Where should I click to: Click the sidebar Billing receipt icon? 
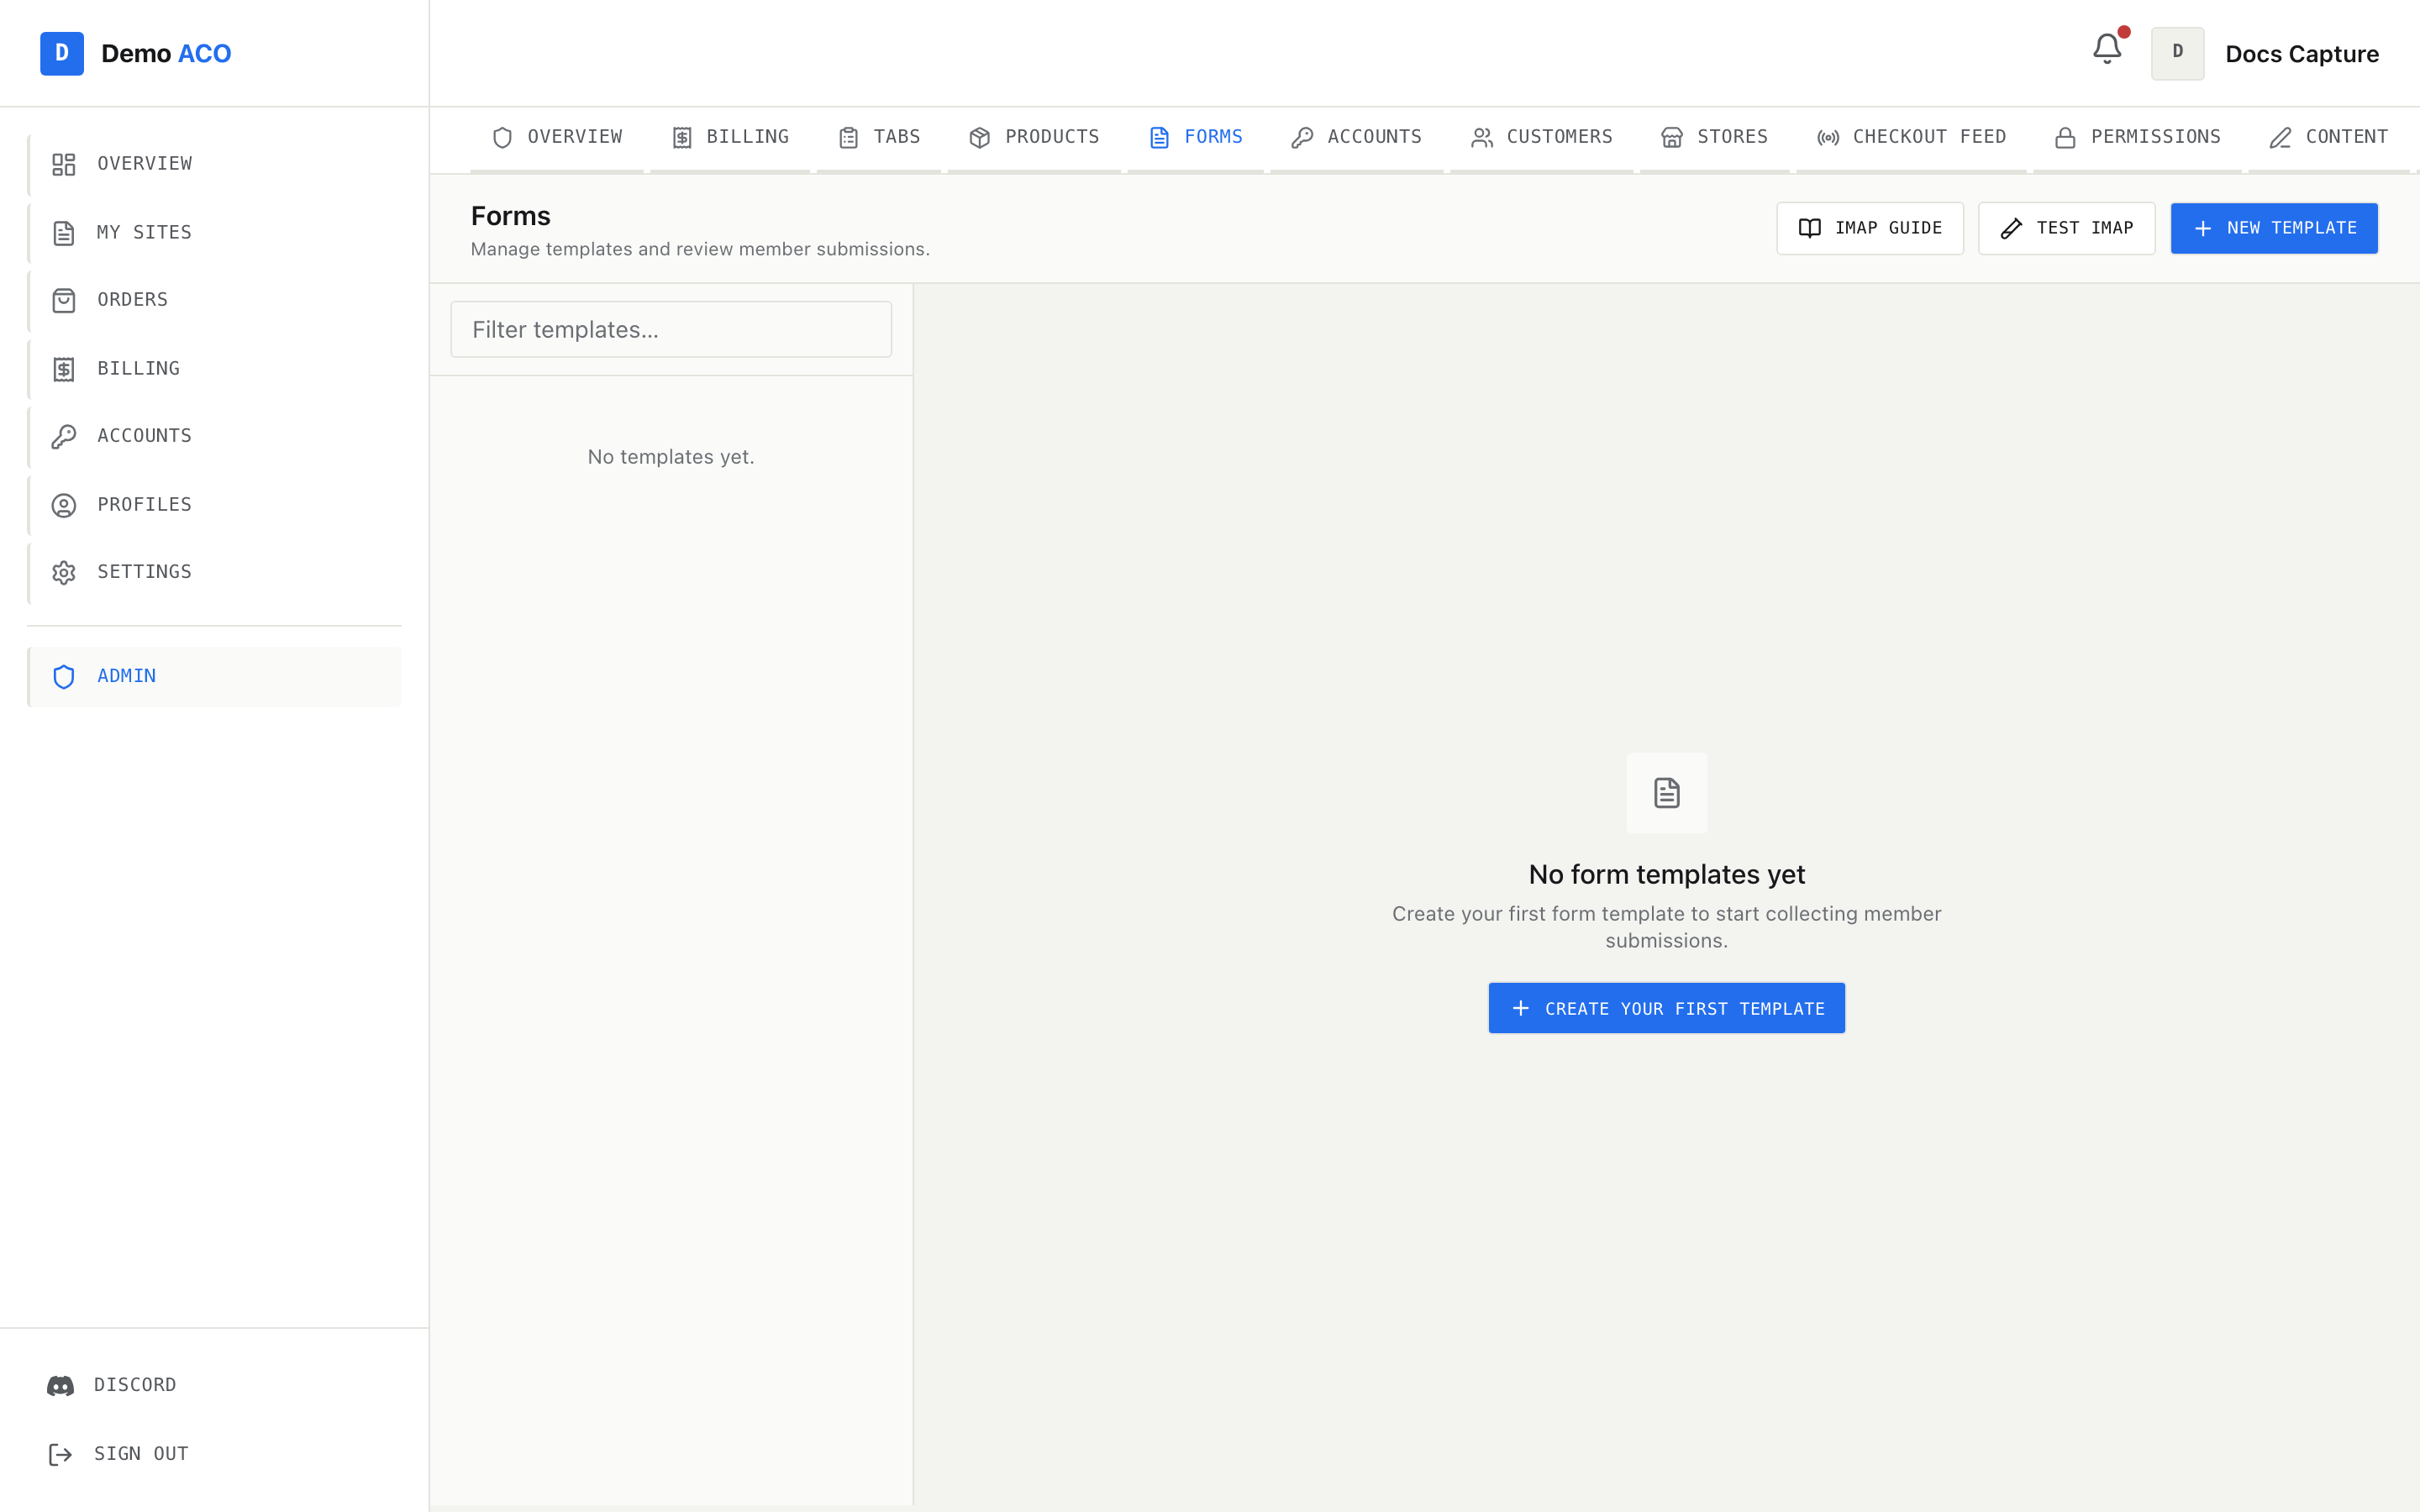point(64,369)
